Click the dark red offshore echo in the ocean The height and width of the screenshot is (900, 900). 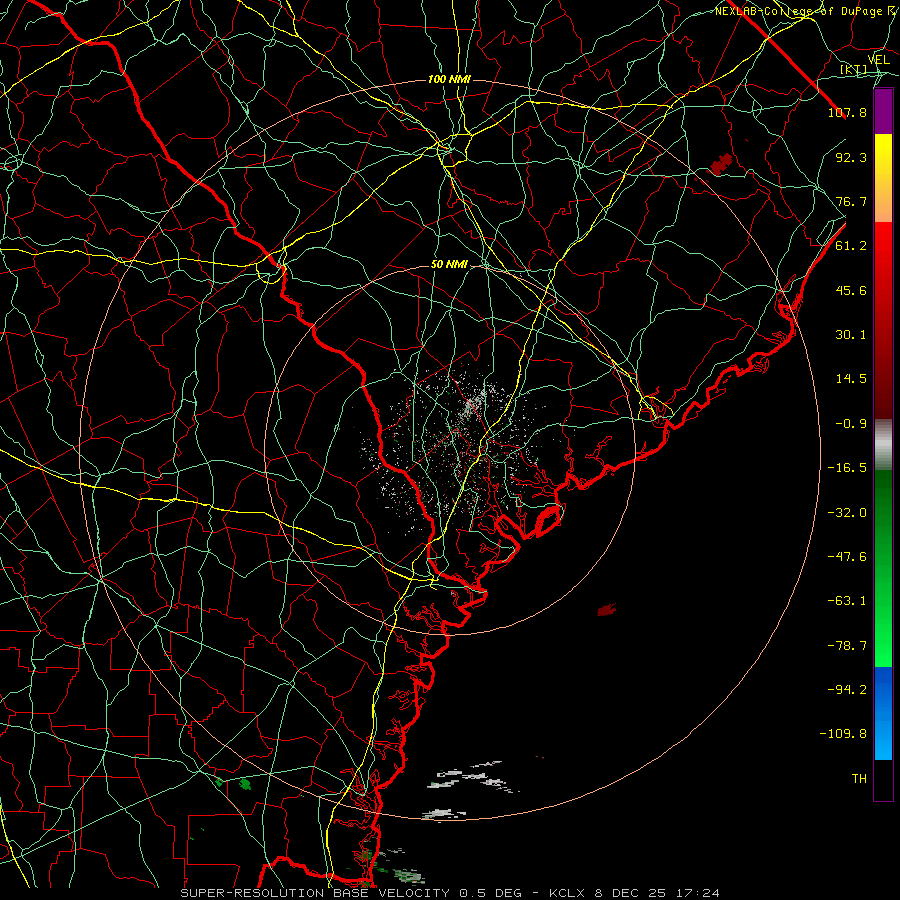tap(607, 610)
